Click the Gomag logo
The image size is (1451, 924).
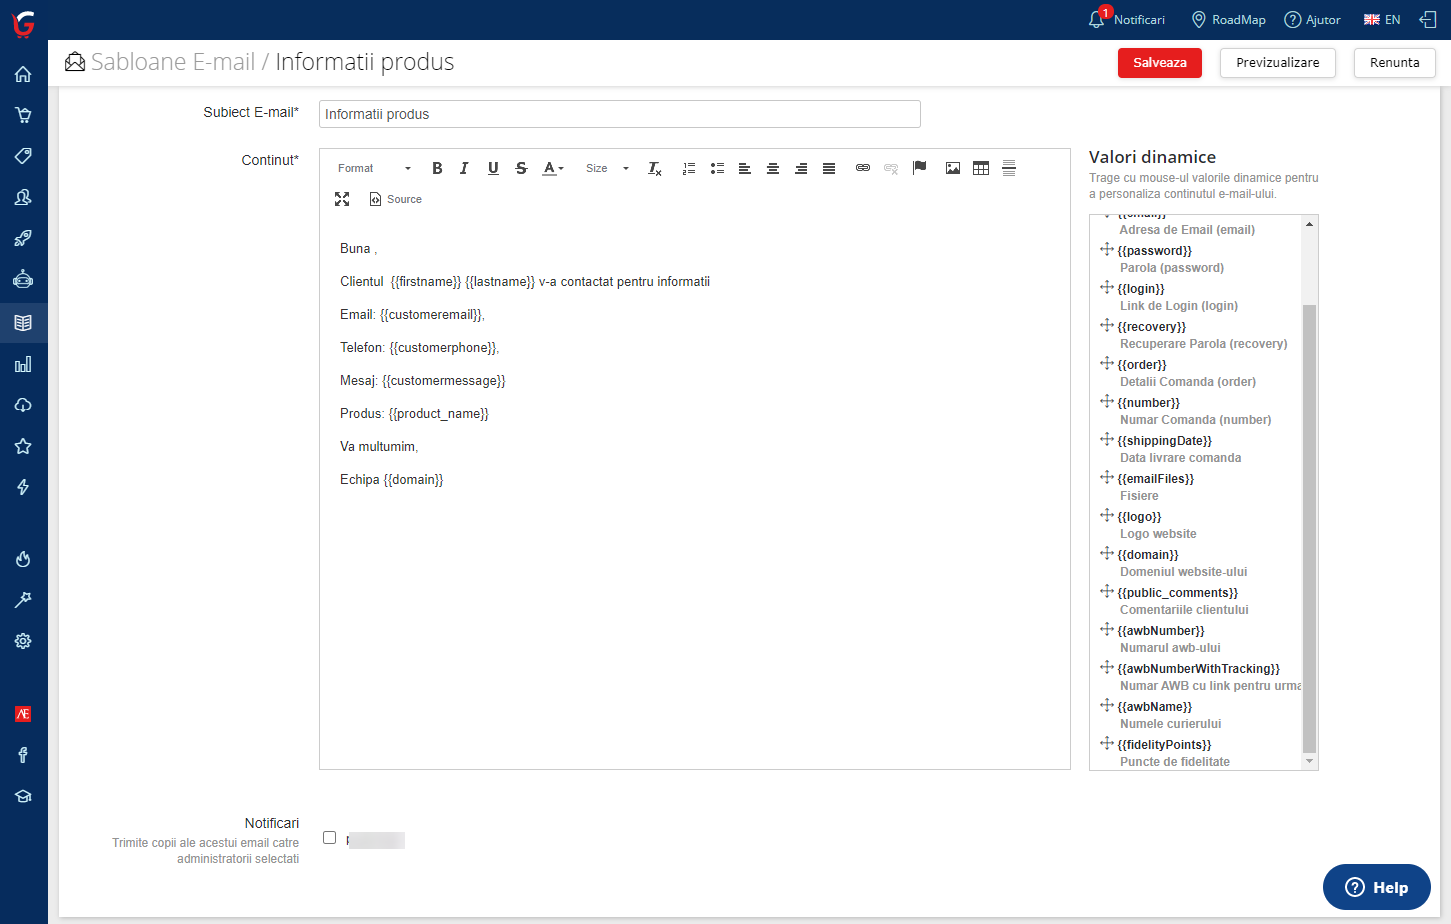(x=23, y=23)
